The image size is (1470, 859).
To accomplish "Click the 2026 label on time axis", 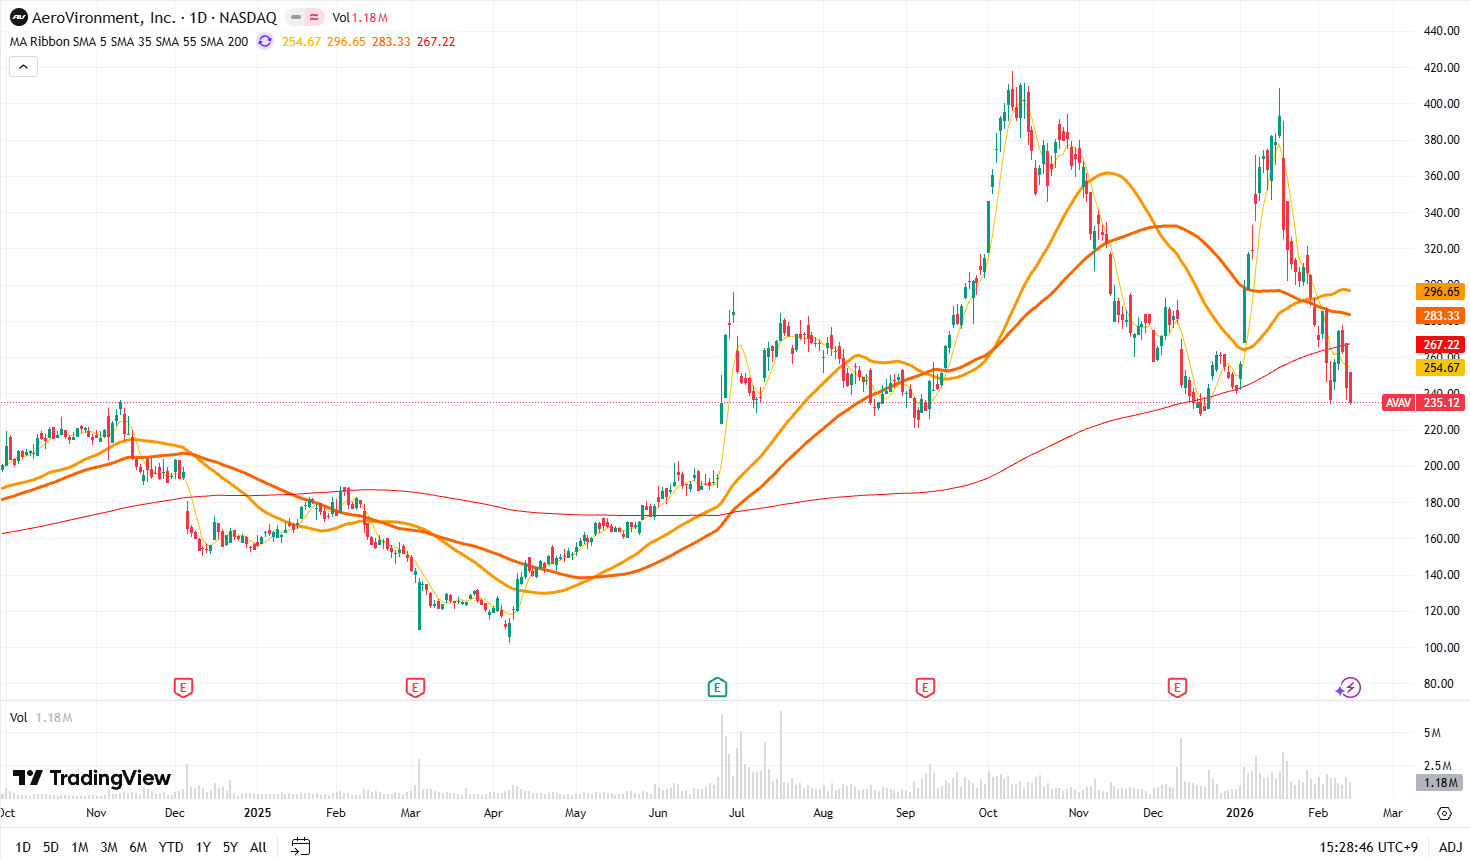I will click(x=1240, y=813).
